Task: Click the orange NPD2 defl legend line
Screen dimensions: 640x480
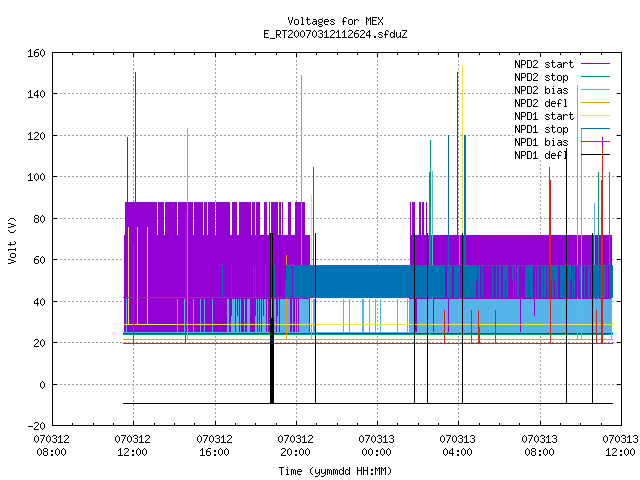Action: tap(596, 102)
